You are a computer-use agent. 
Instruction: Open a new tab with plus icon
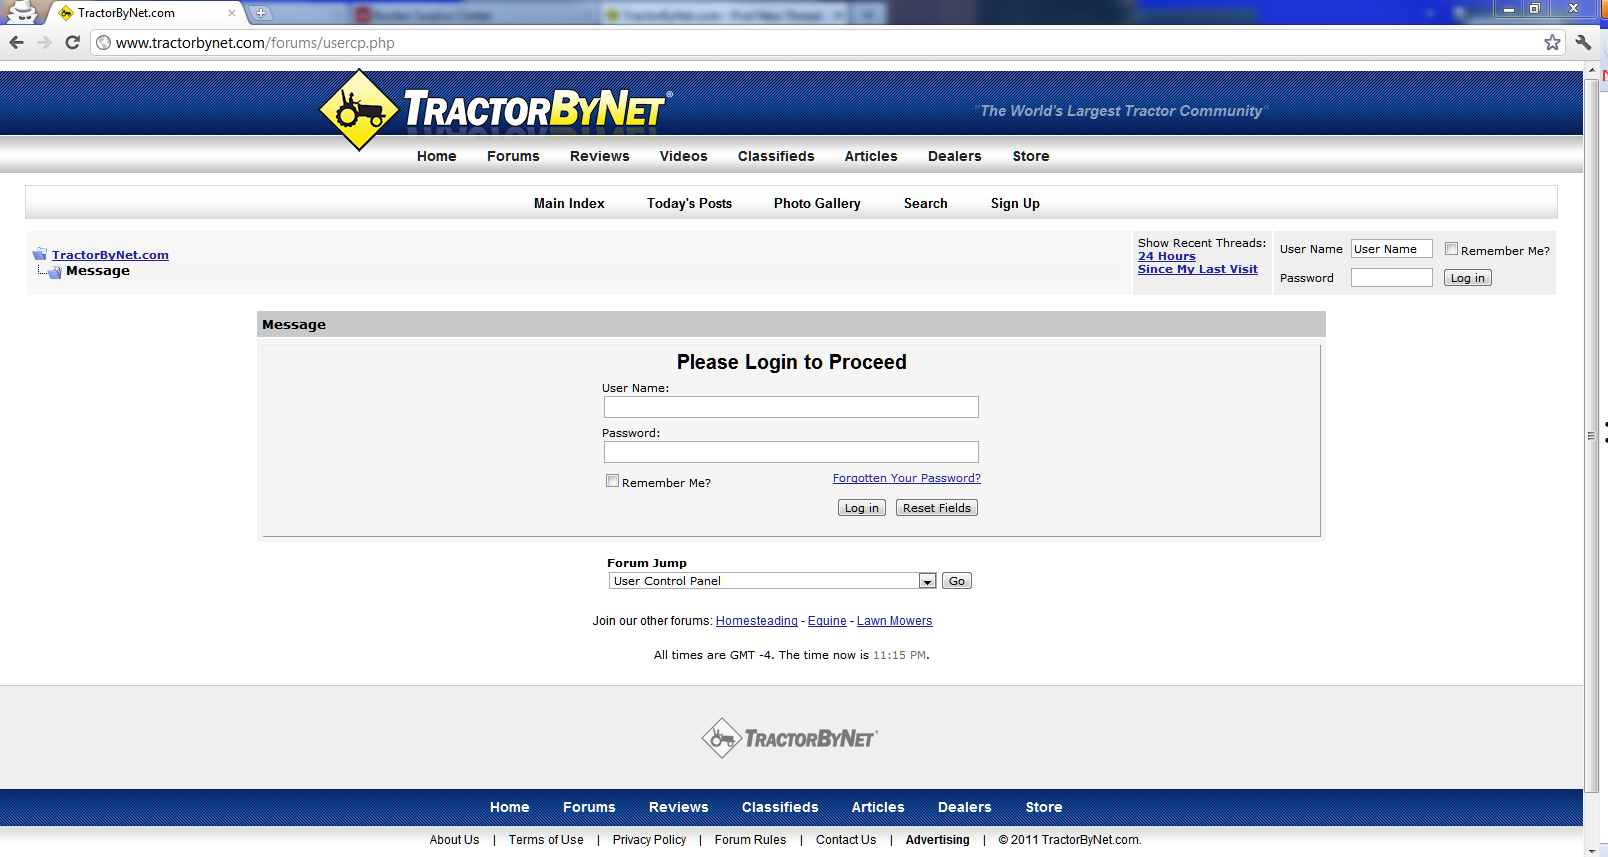261,13
